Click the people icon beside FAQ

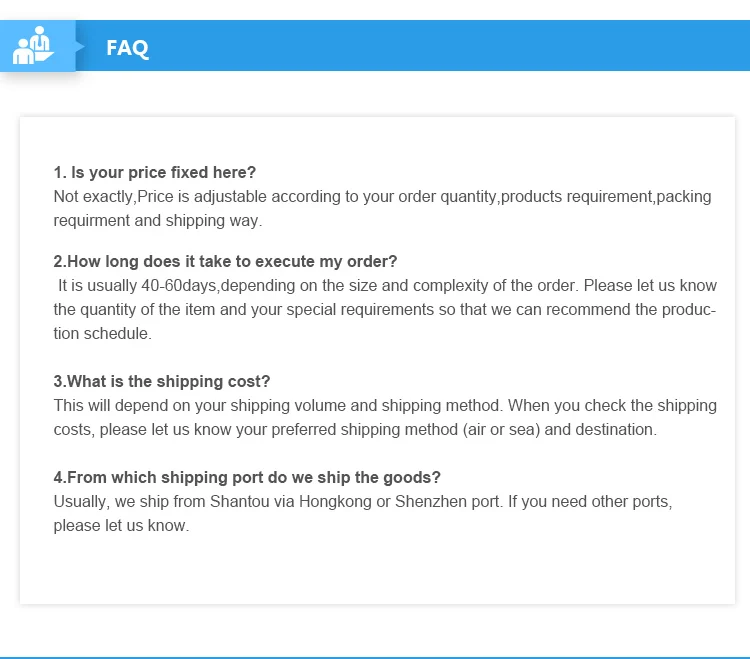(32, 46)
